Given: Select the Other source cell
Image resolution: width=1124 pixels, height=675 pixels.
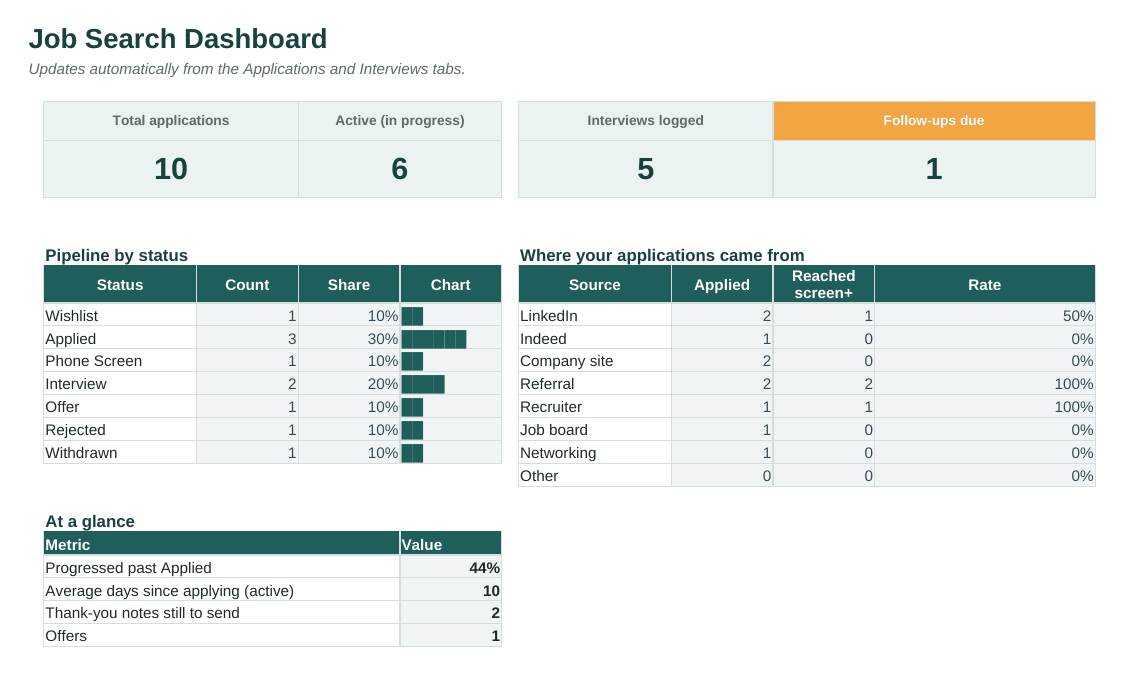Looking at the screenshot, I should pos(595,476).
